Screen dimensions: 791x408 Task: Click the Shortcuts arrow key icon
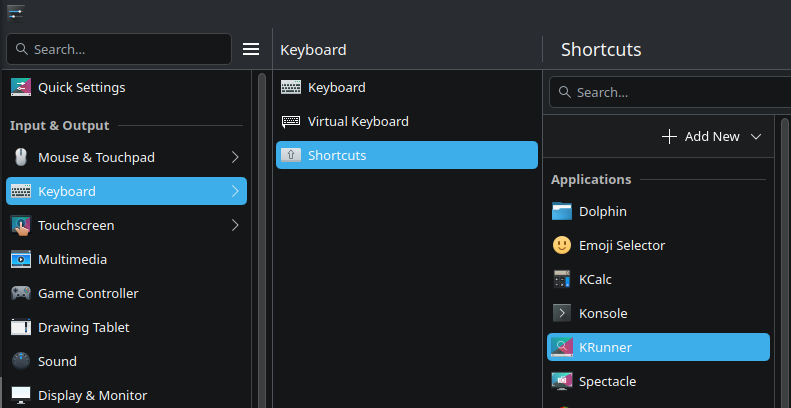291,155
